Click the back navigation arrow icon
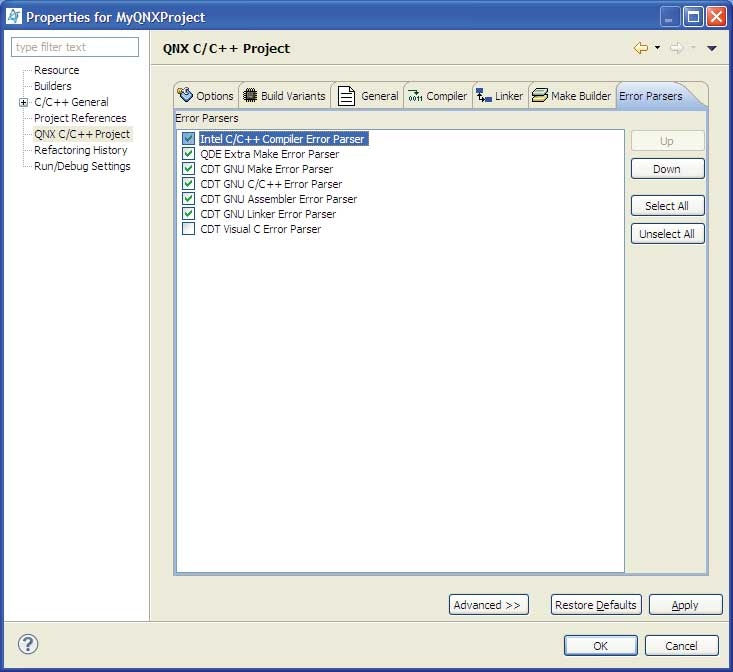Viewport: 733px width, 672px height. (x=641, y=48)
